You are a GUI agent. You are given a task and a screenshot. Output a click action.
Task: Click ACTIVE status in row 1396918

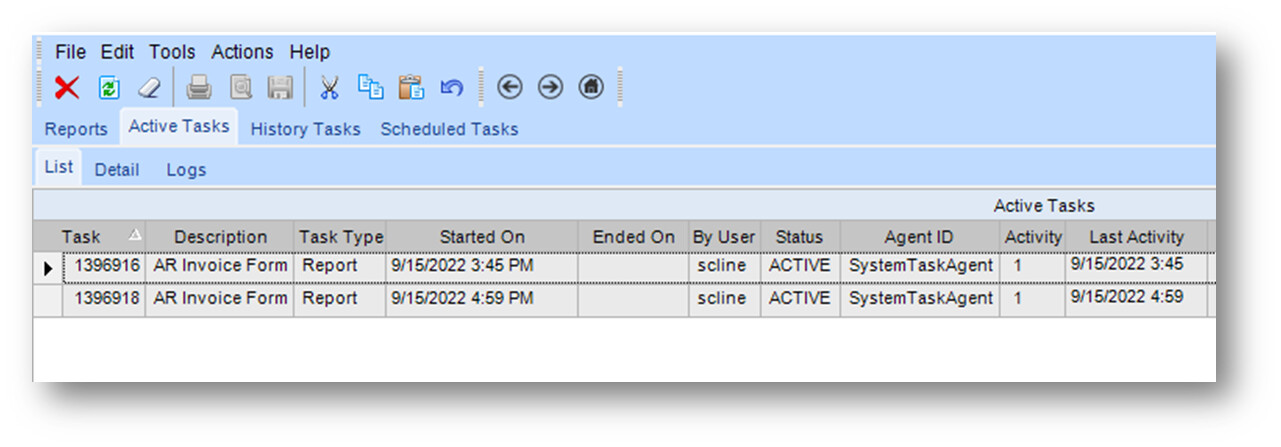pos(799,299)
